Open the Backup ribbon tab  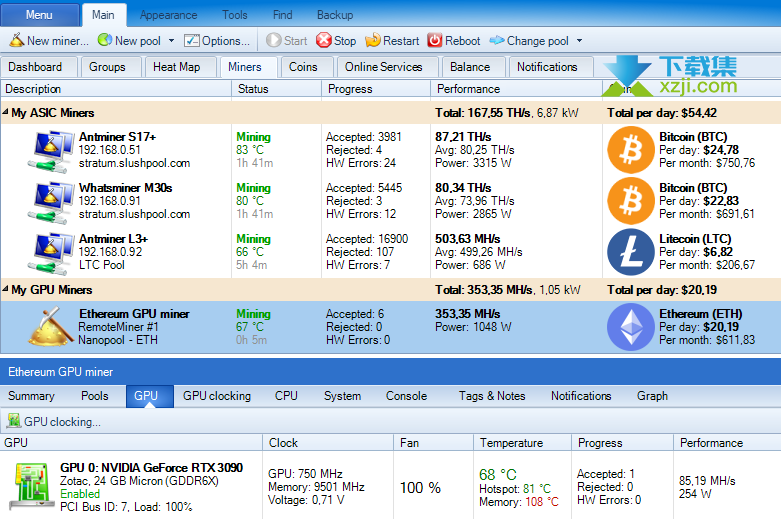coord(335,15)
